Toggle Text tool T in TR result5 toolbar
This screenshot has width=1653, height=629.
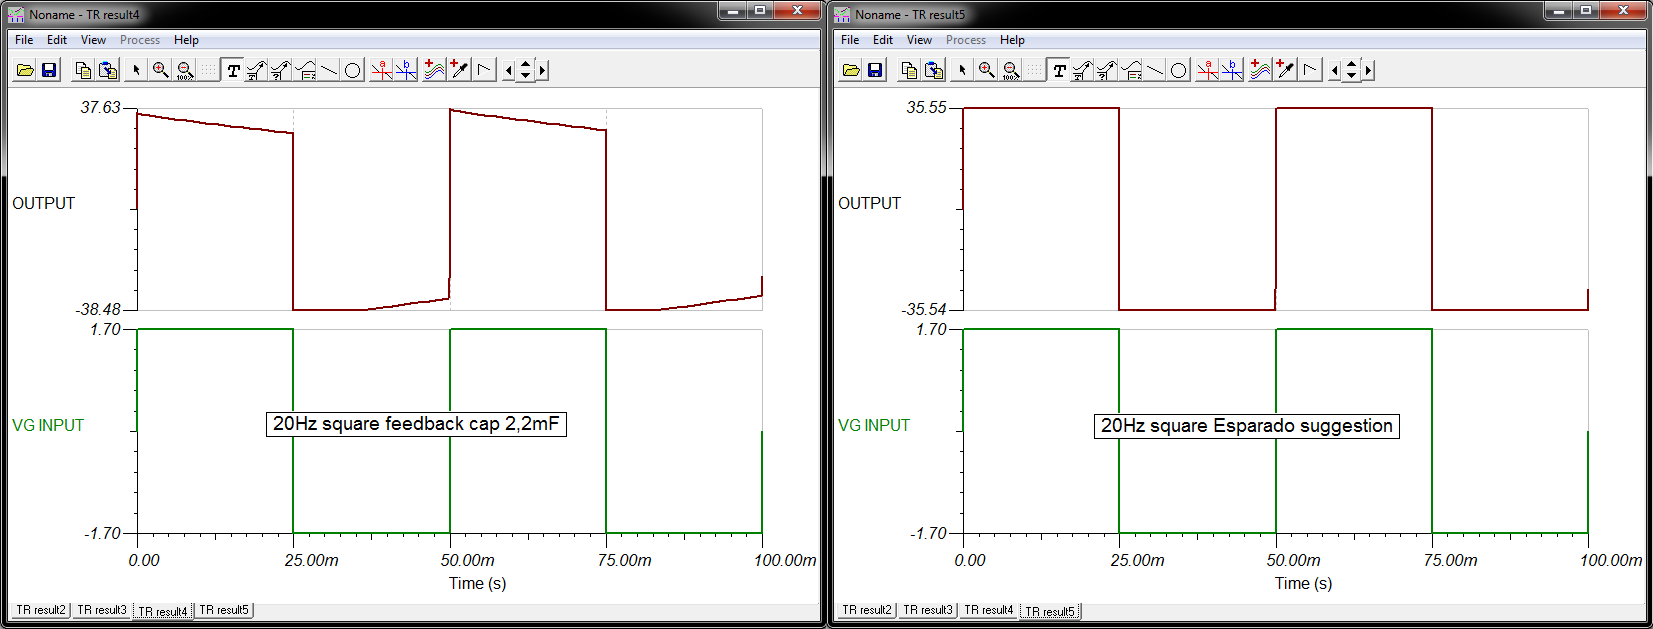point(1059,70)
